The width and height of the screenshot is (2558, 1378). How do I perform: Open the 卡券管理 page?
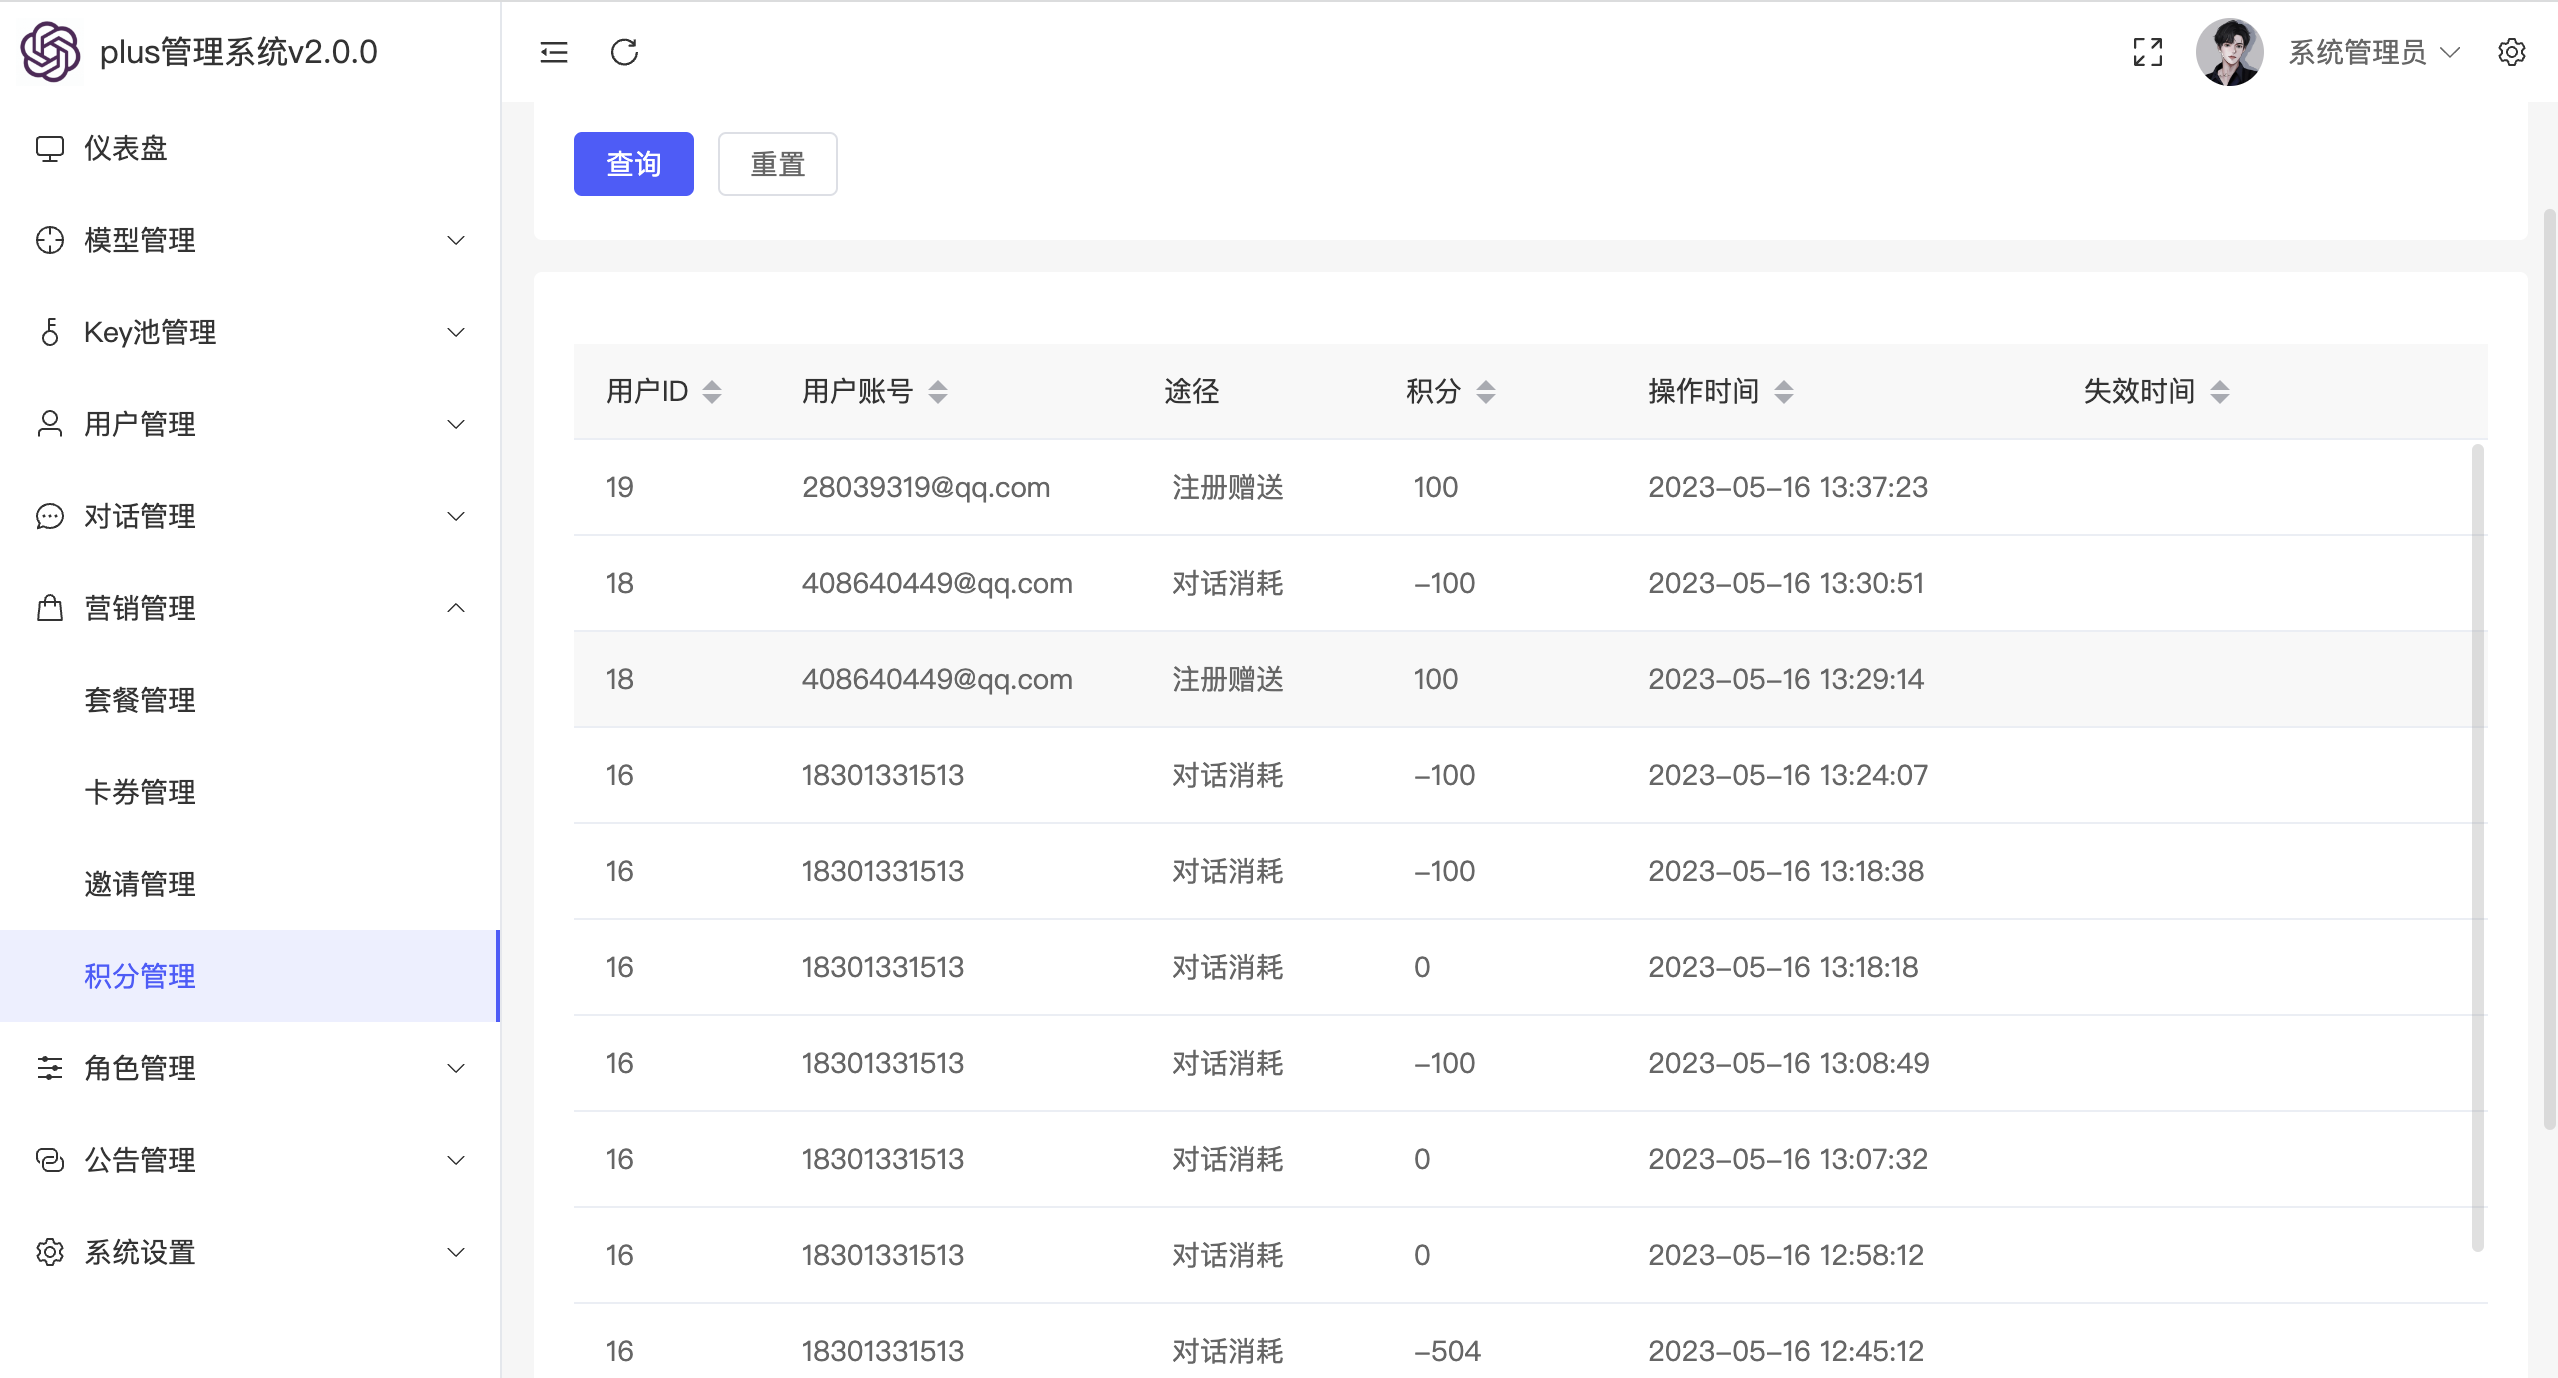(x=140, y=792)
